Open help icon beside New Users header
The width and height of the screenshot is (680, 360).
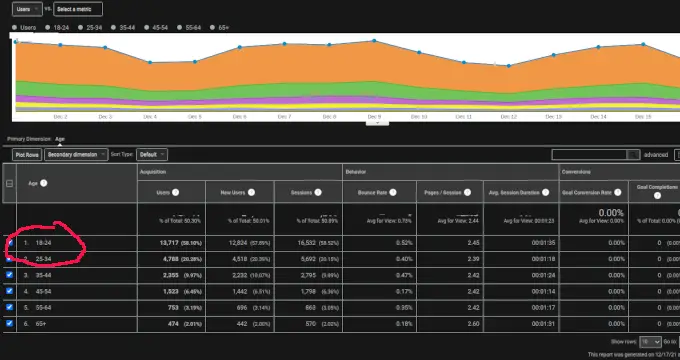251,192
